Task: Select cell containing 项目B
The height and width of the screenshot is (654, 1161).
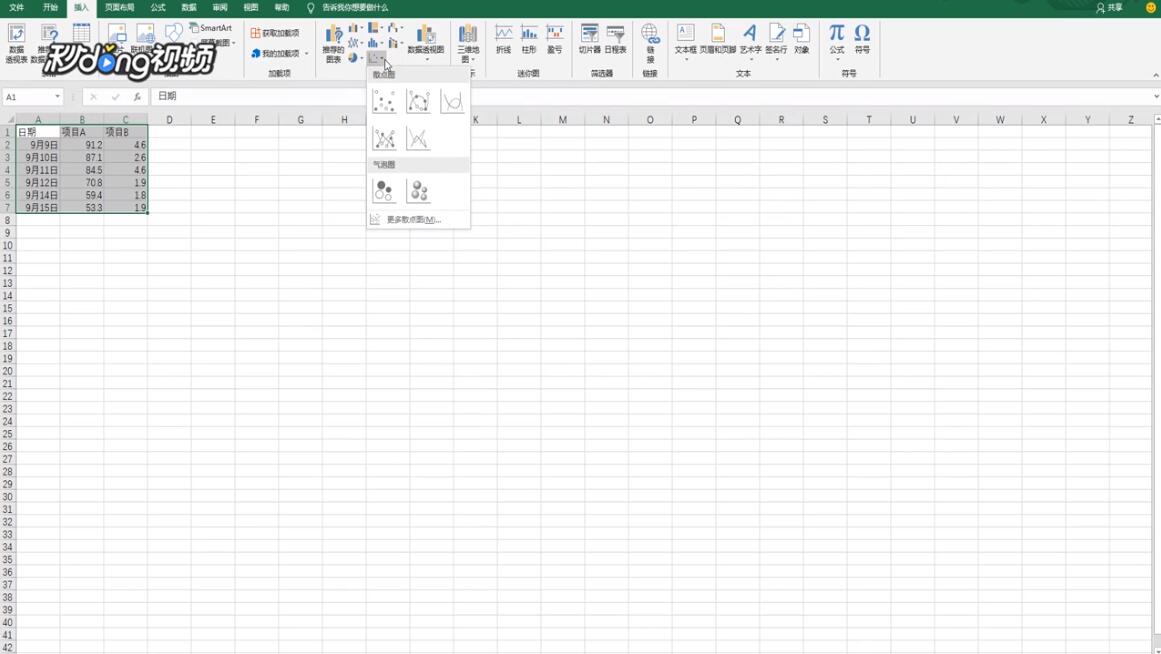Action: click(x=125, y=132)
